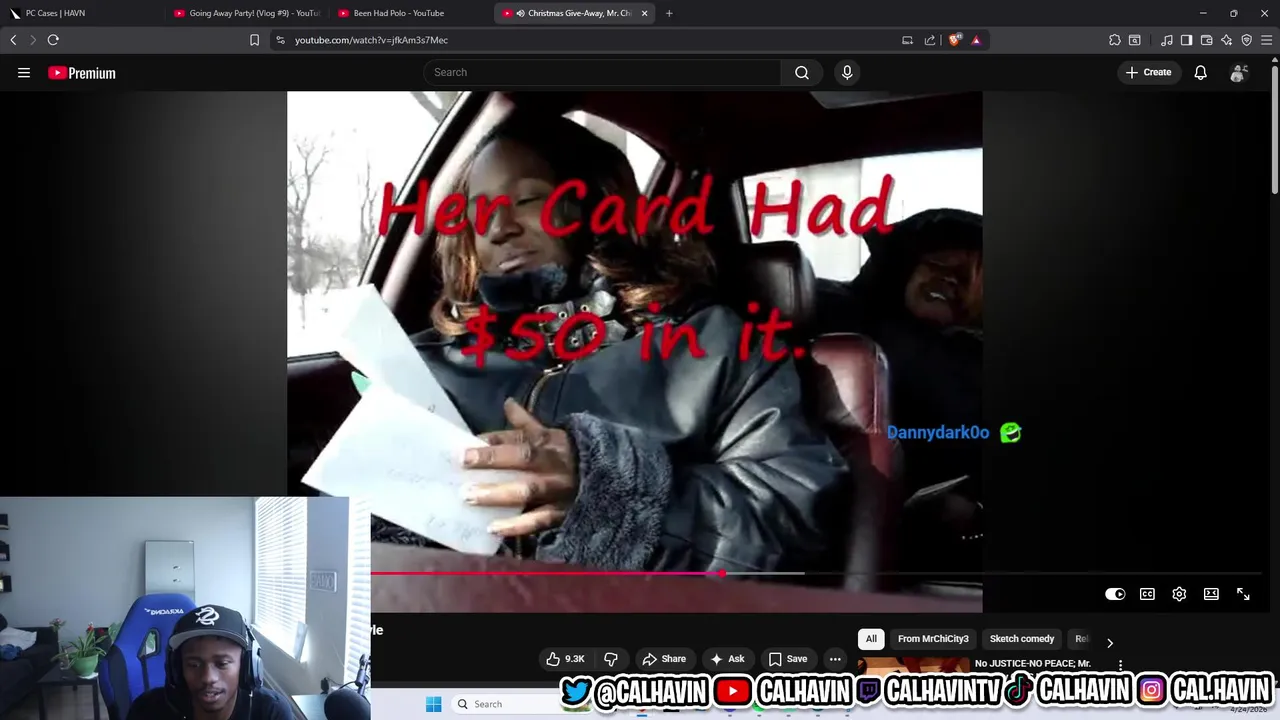The image size is (1280, 720).
Task: Click the page vertical scrollbar
Action: click(x=1274, y=128)
